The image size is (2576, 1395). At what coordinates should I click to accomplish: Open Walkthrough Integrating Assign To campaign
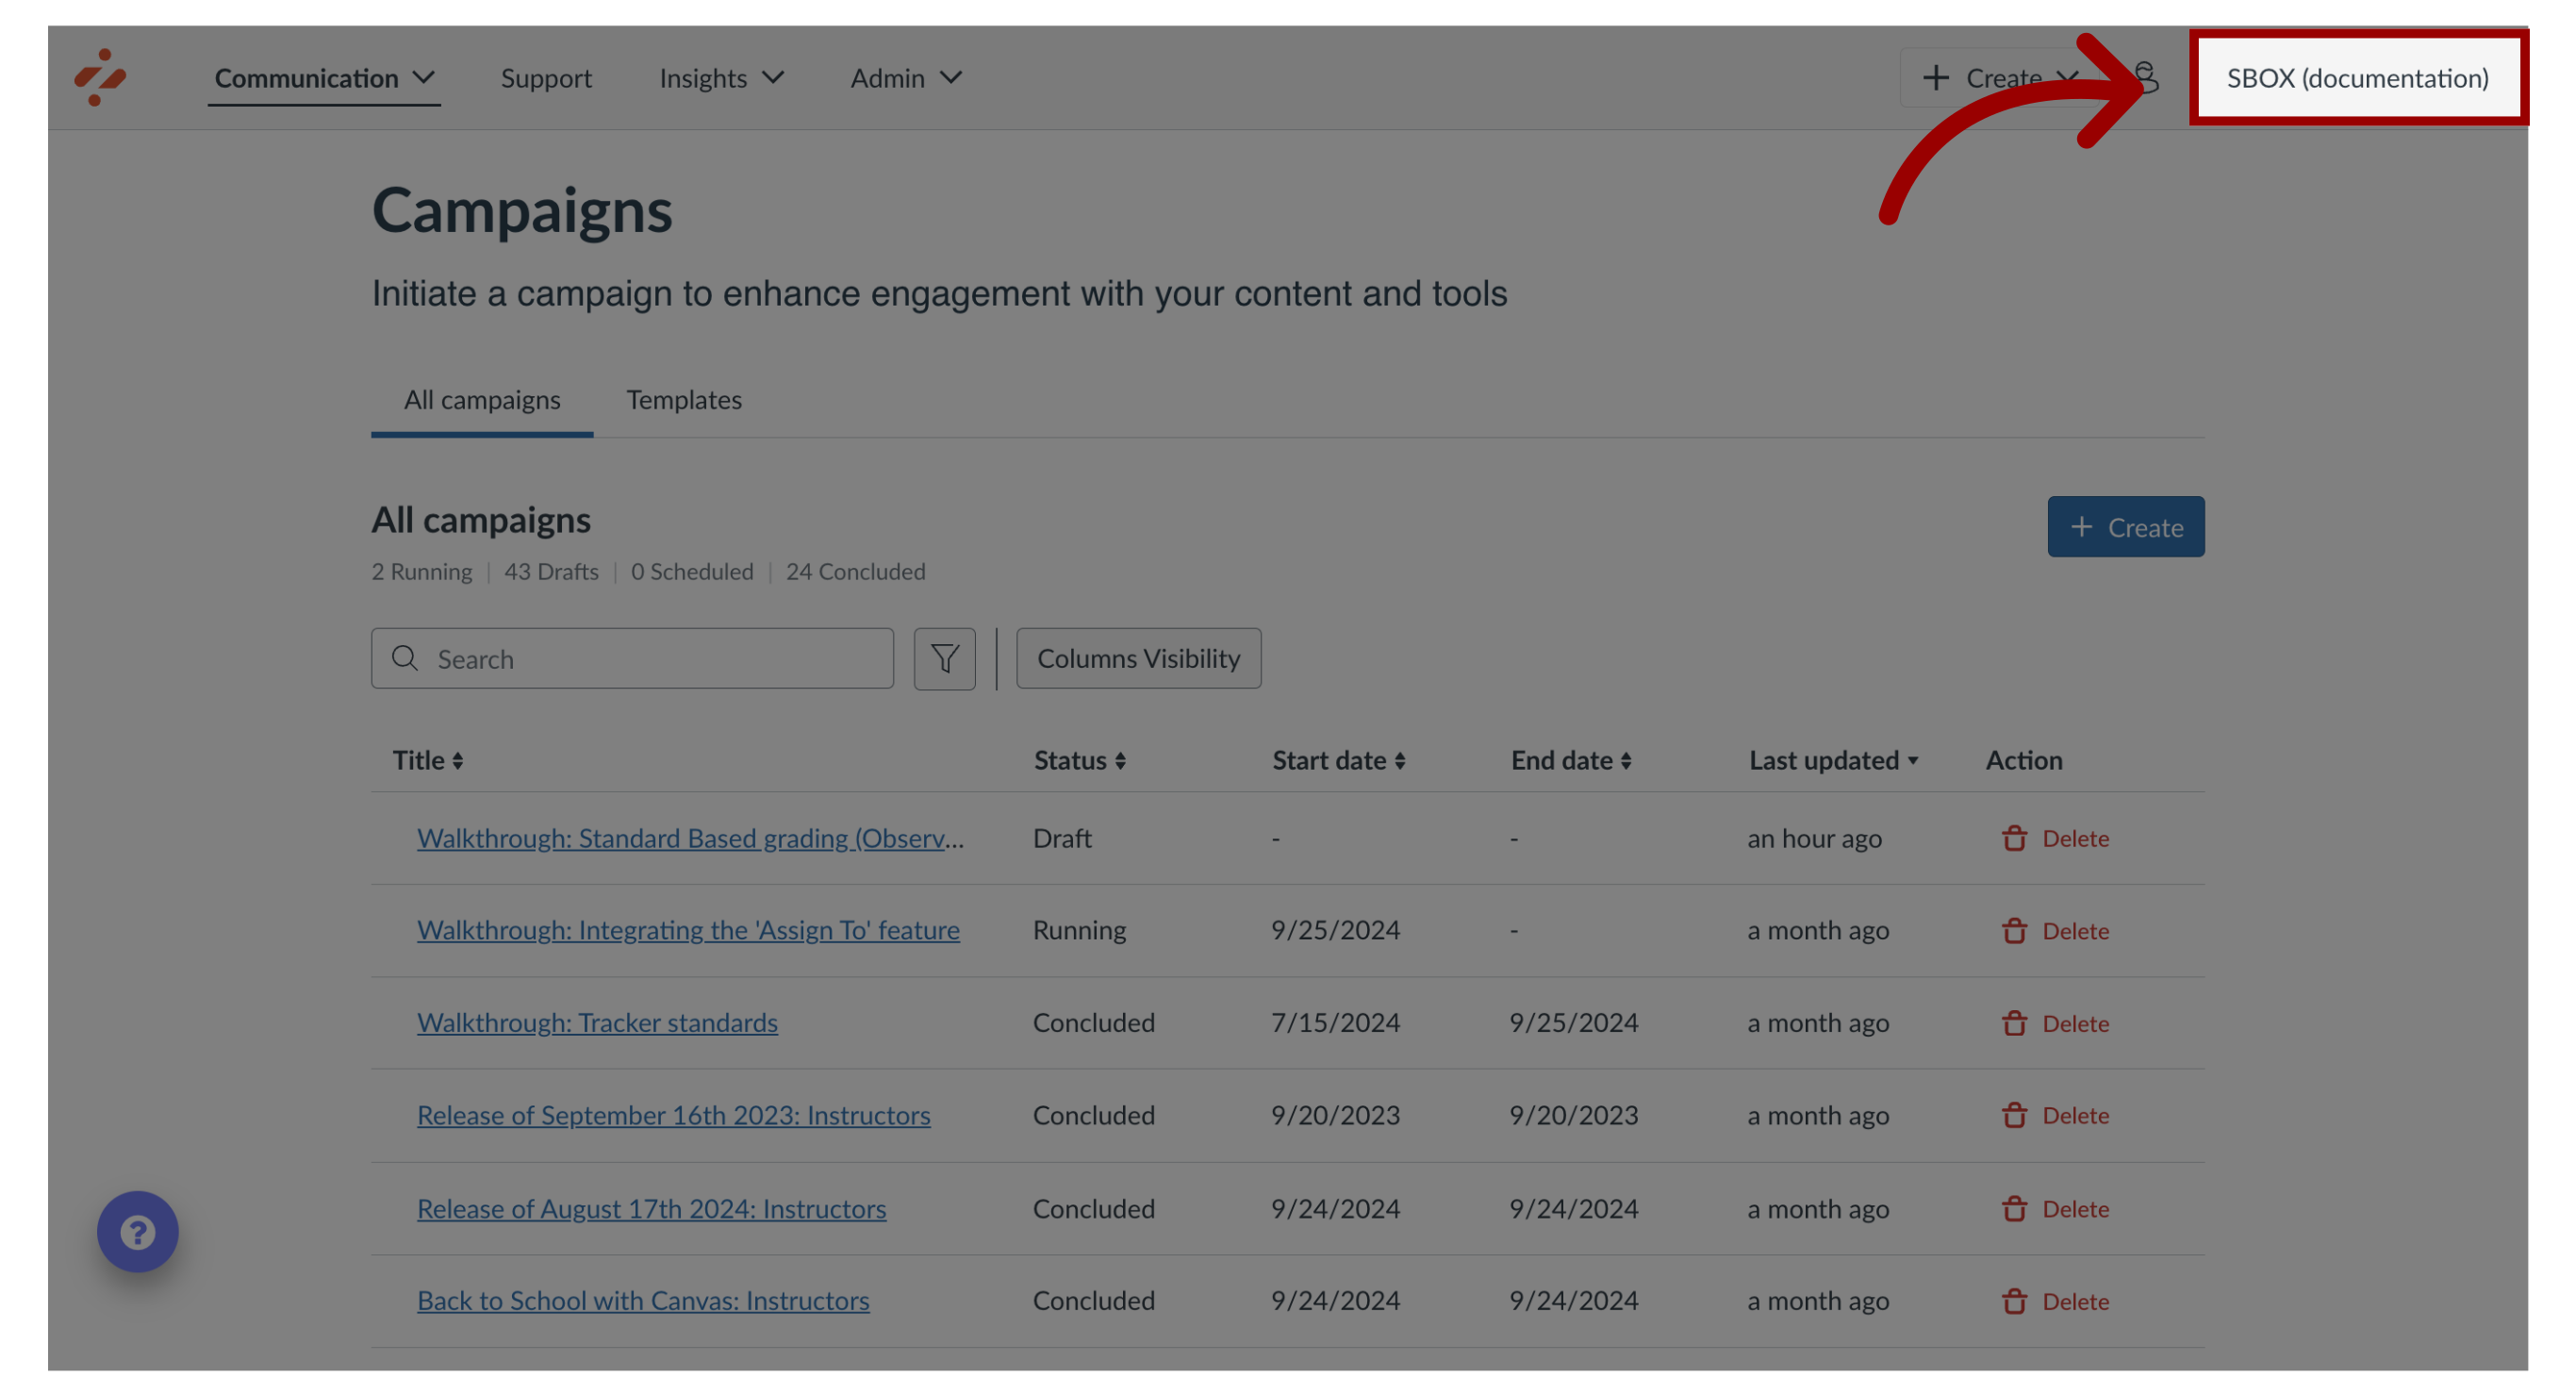point(687,929)
